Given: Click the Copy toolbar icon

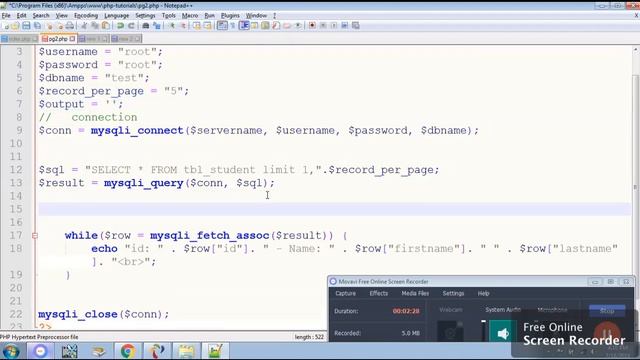Looking at the screenshot, I should [x=95, y=26].
